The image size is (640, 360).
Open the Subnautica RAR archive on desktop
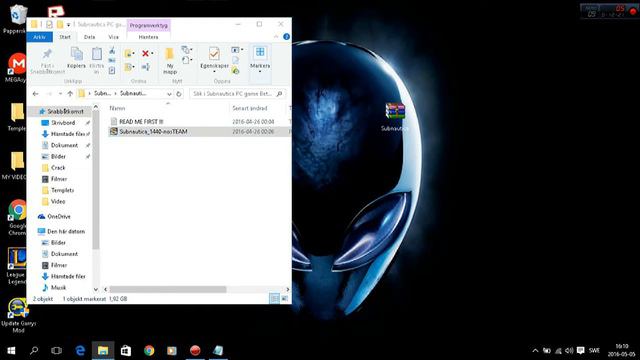[x=395, y=116]
